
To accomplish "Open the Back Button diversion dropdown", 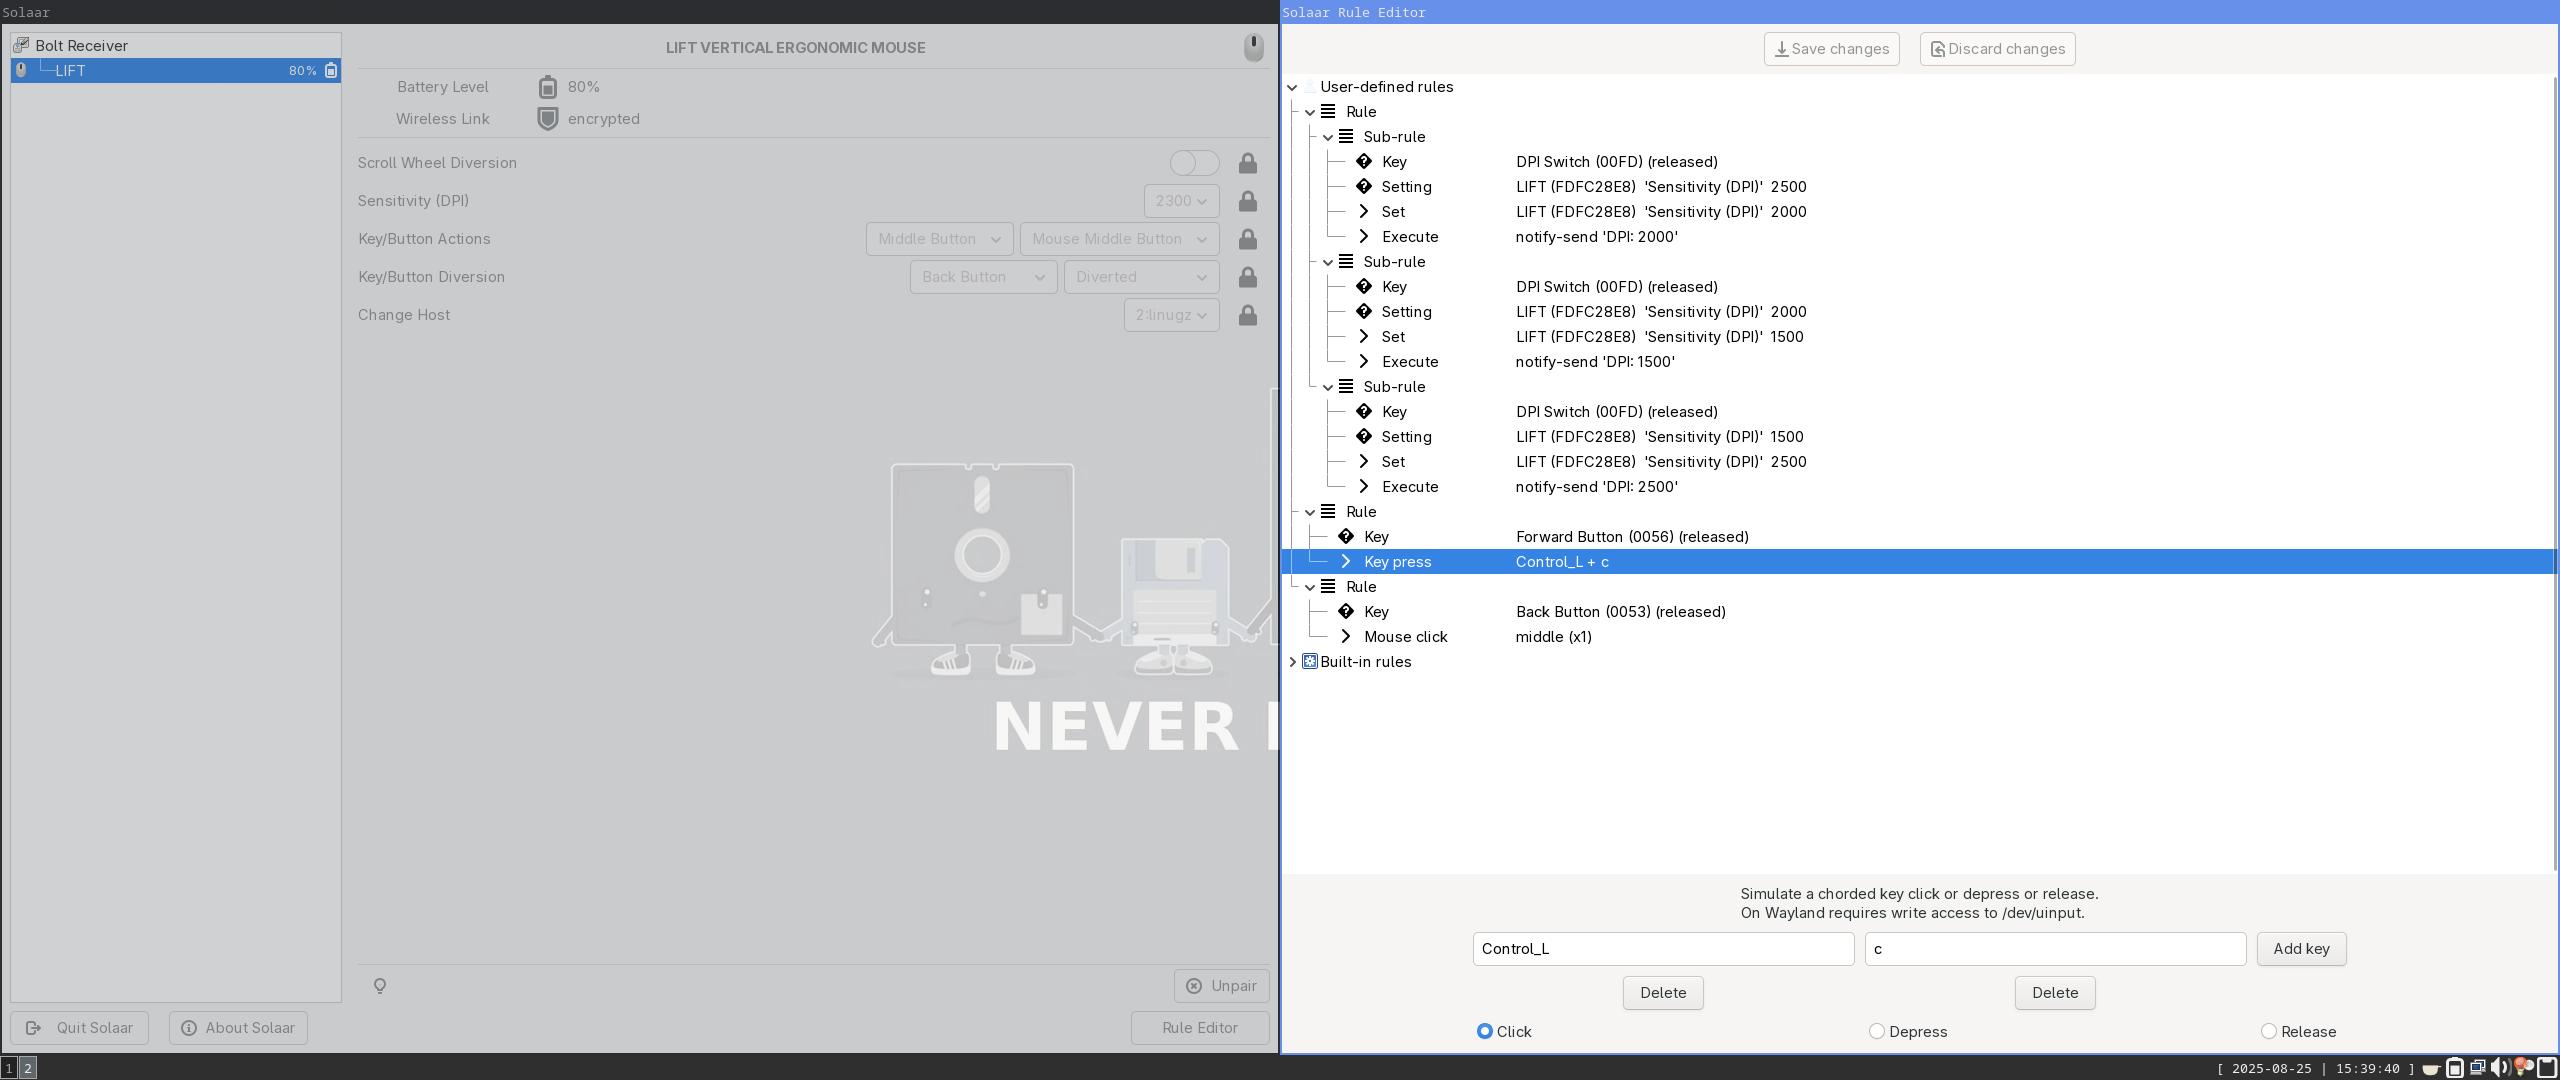I will (x=983, y=277).
